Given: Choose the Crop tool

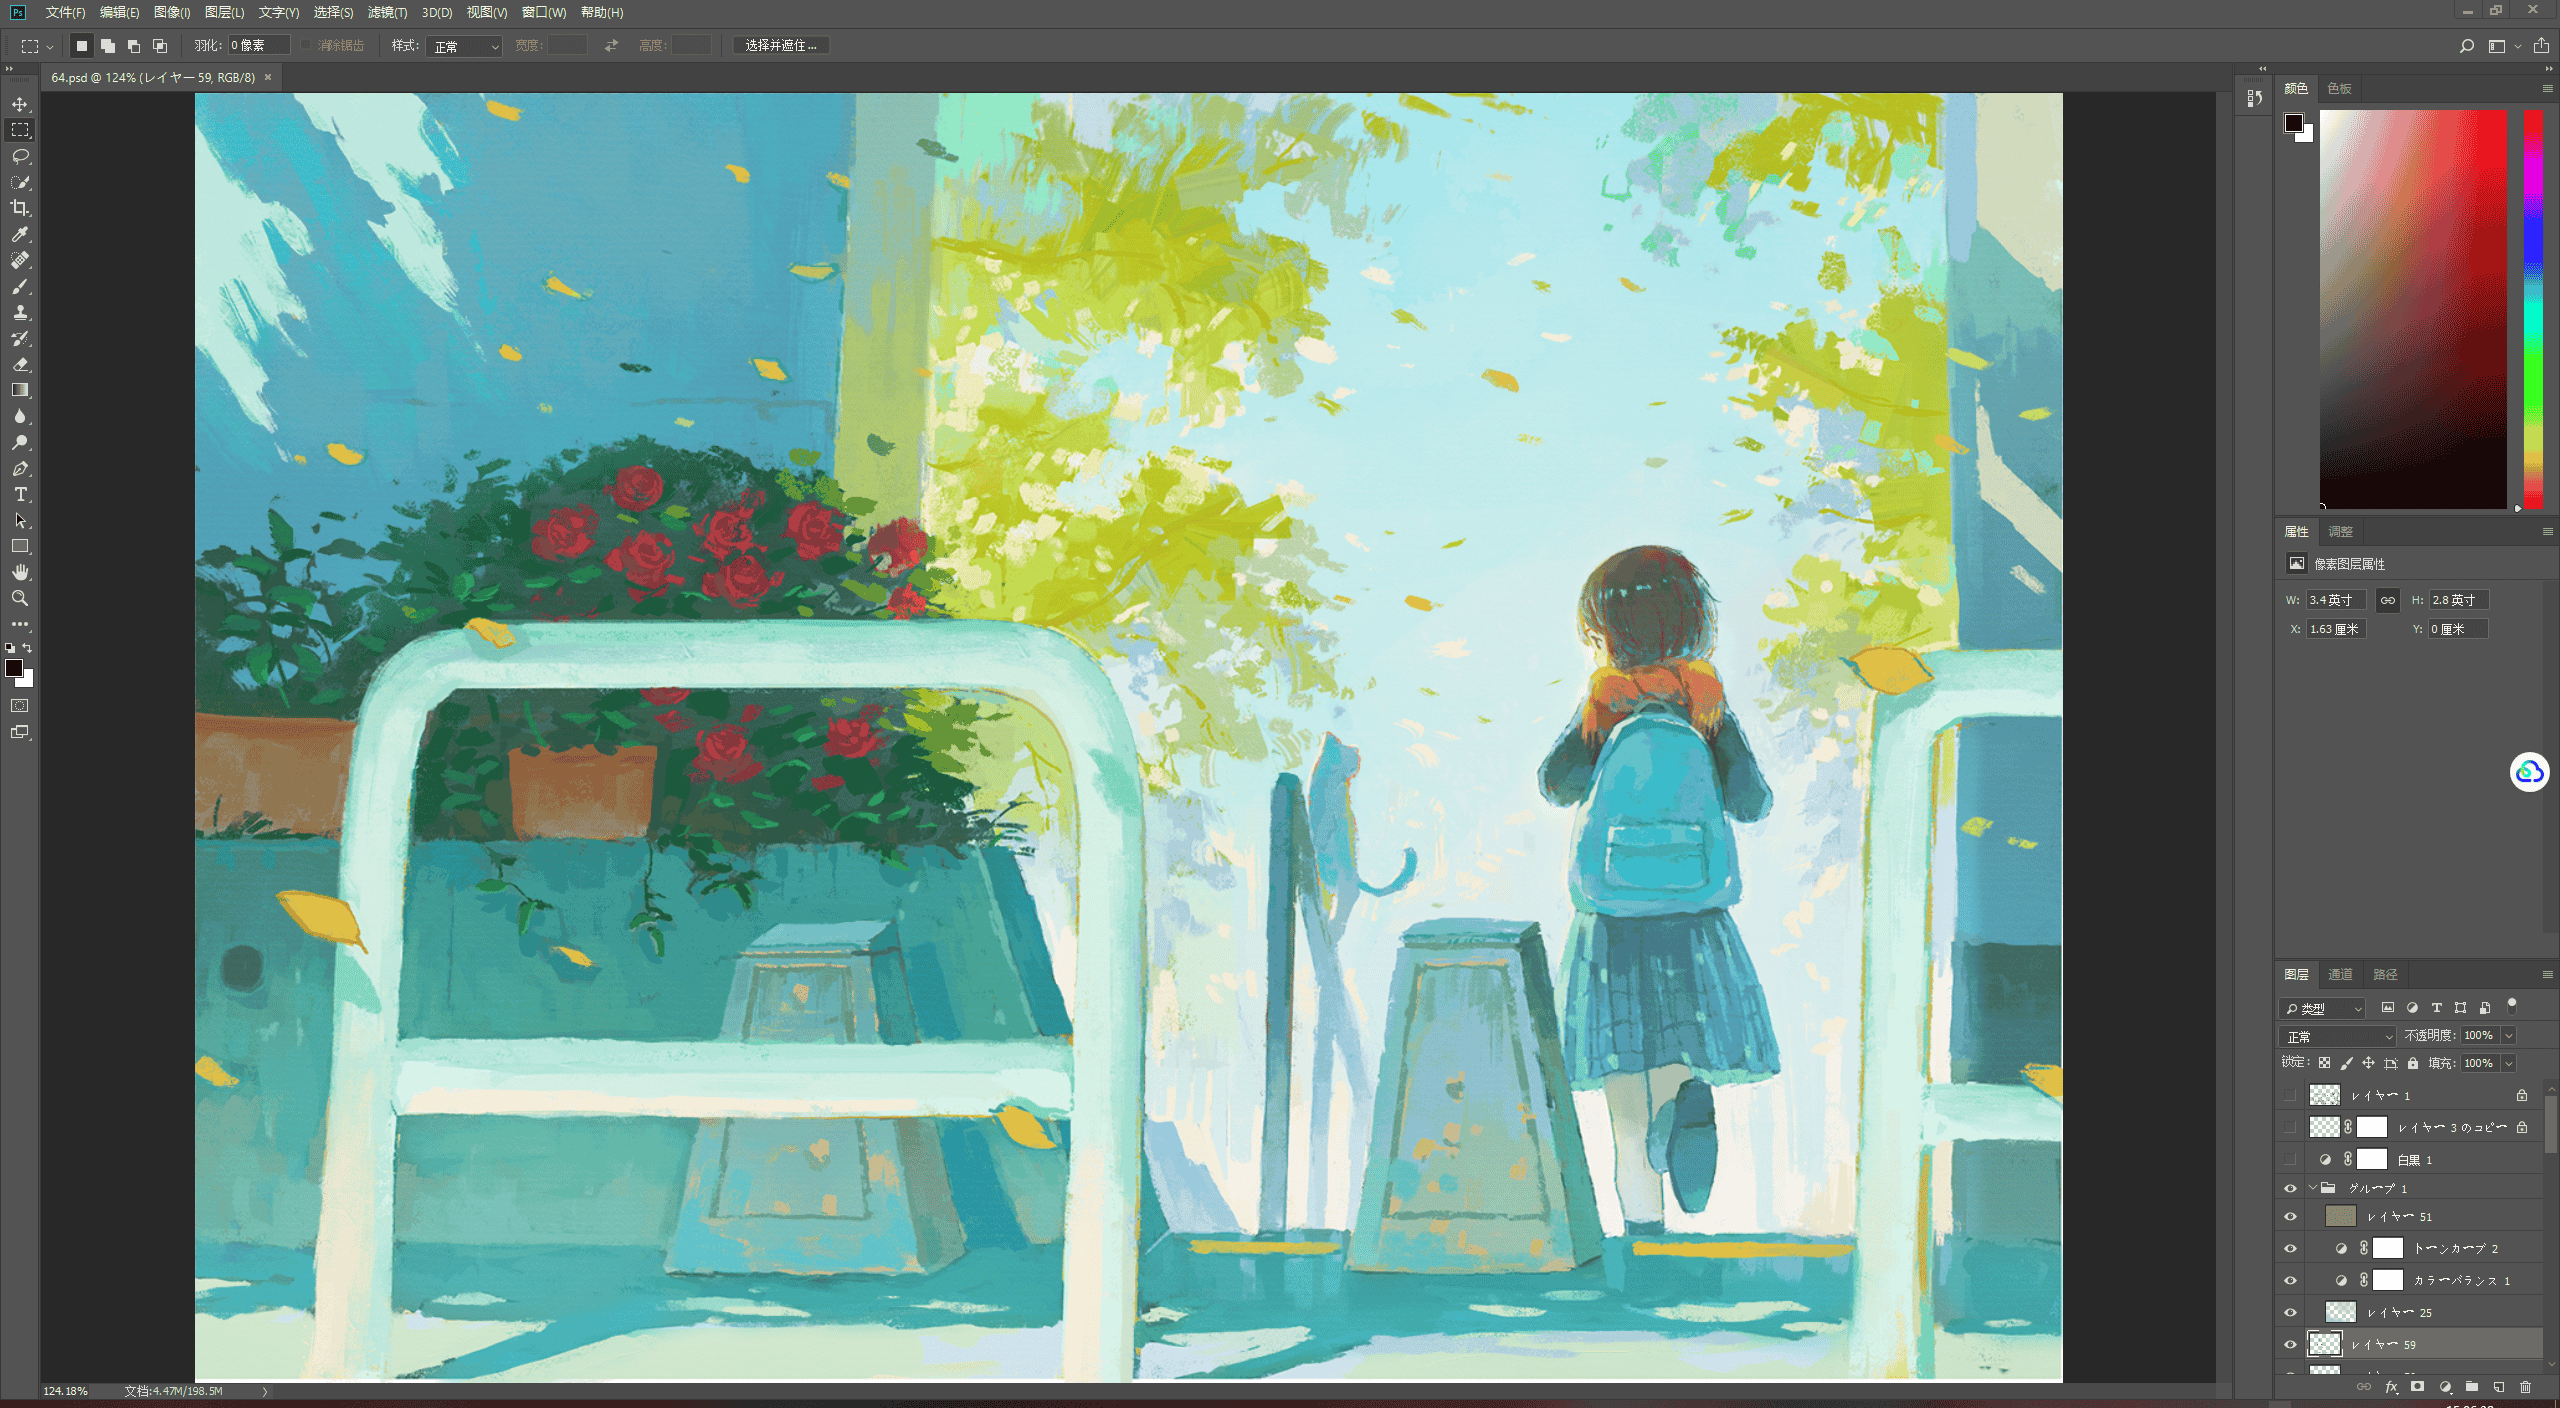Looking at the screenshot, I should pyautogui.click(x=20, y=208).
